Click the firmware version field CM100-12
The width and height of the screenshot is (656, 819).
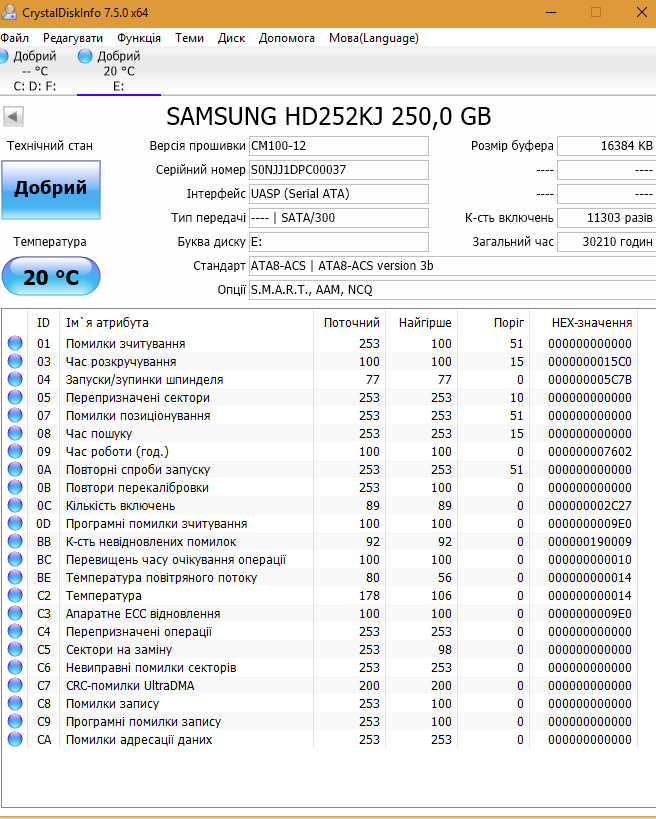coord(338,146)
